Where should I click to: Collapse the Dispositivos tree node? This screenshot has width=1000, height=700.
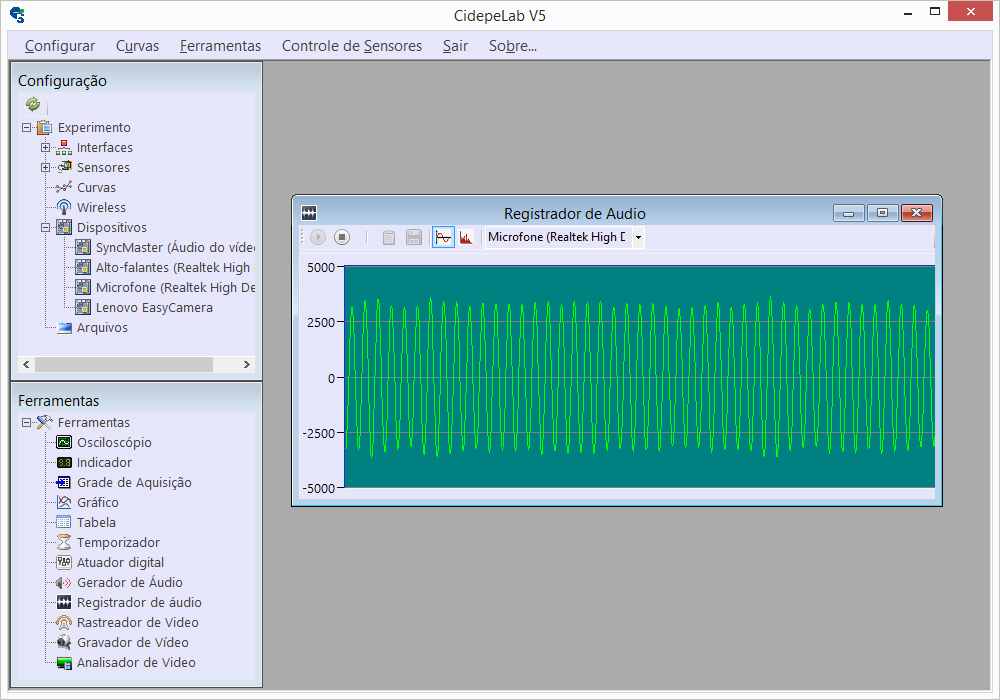click(45, 228)
